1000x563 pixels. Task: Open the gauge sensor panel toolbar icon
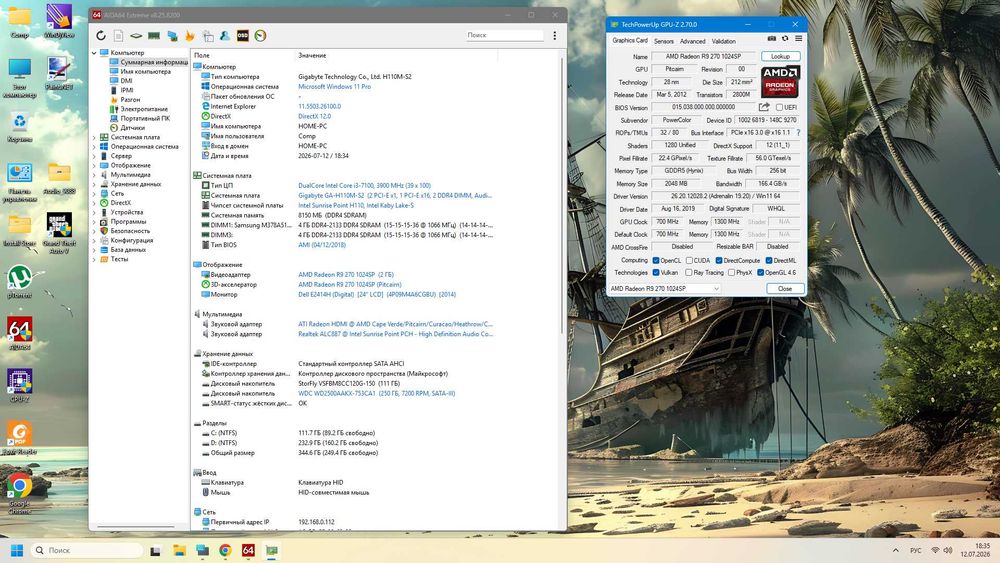pyautogui.click(x=260, y=36)
